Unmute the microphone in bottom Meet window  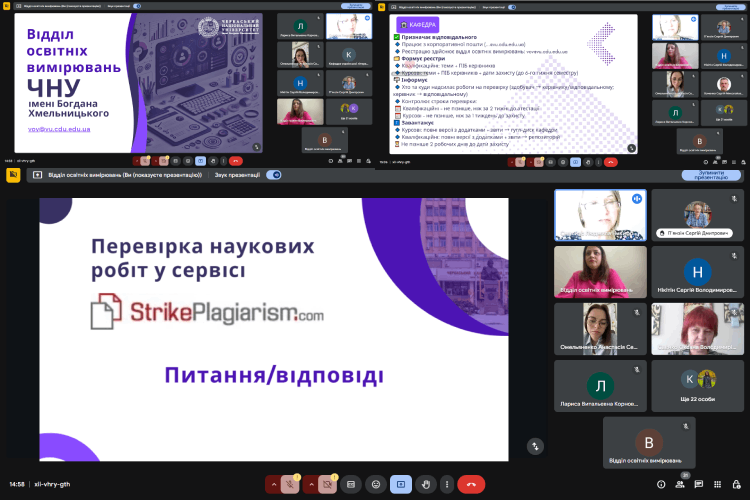[x=290, y=485]
